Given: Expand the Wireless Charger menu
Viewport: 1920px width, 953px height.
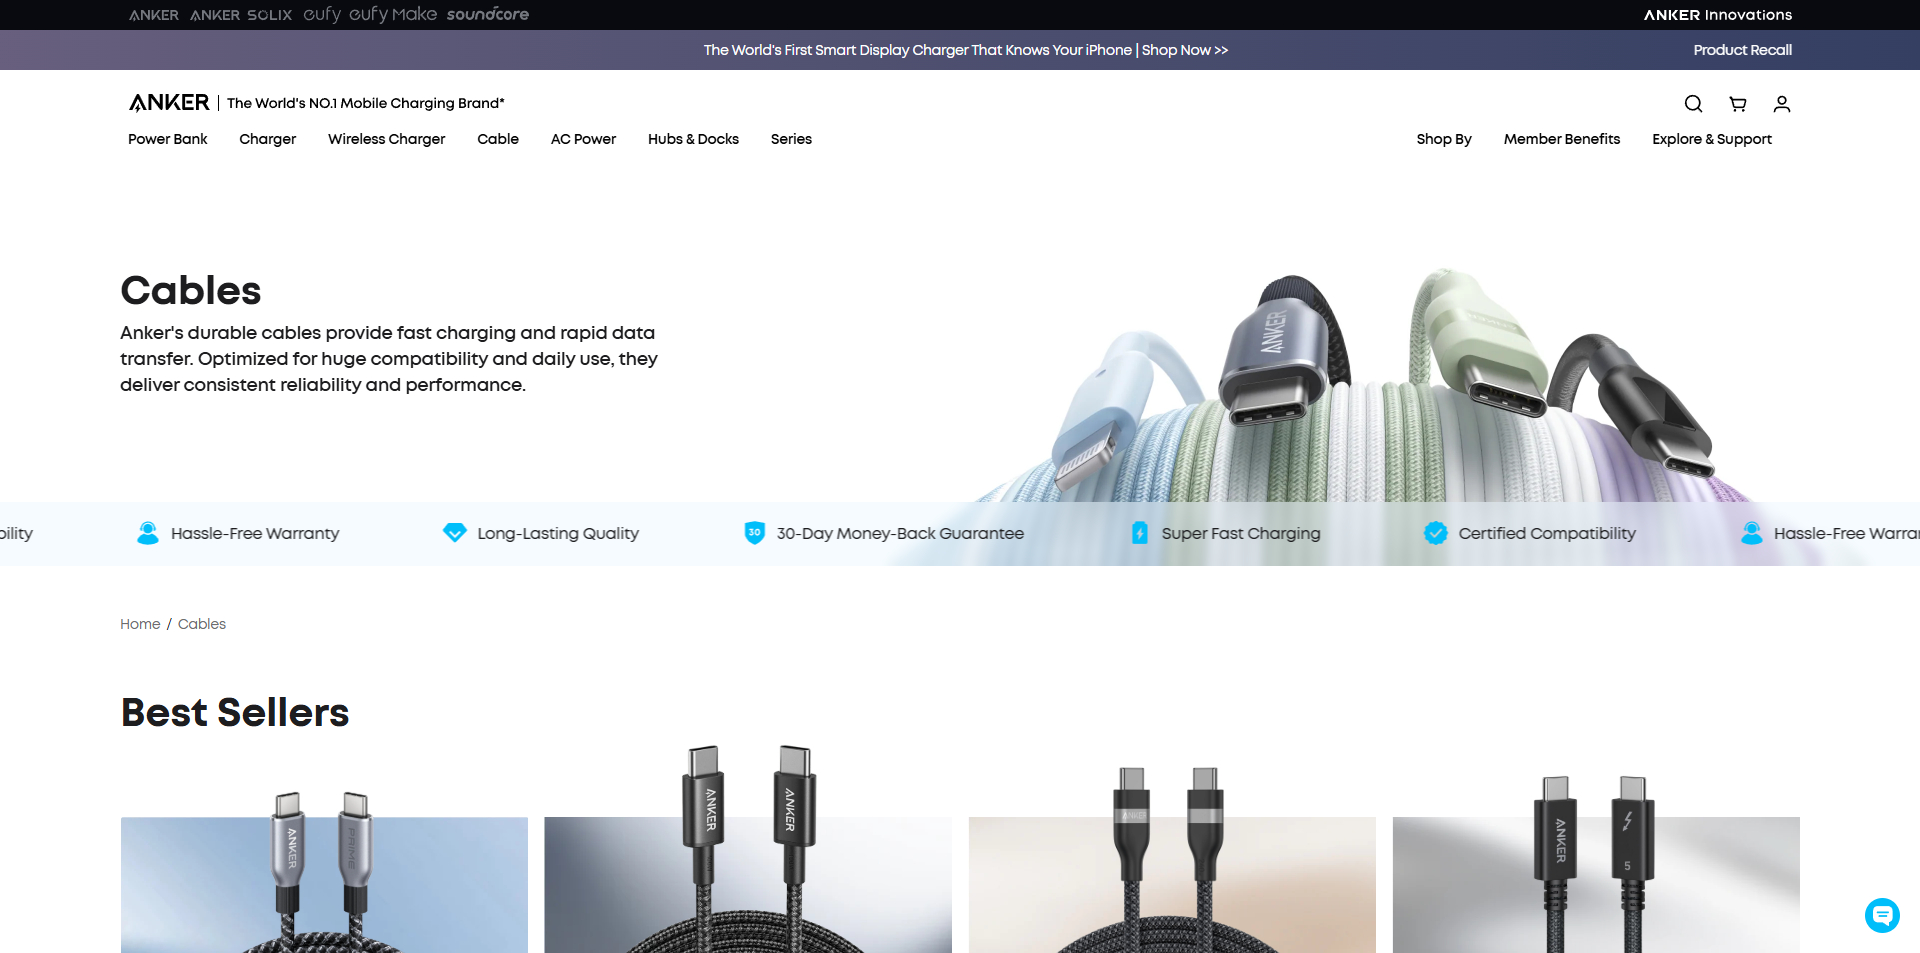Looking at the screenshot, I should [x=387, y=139].
